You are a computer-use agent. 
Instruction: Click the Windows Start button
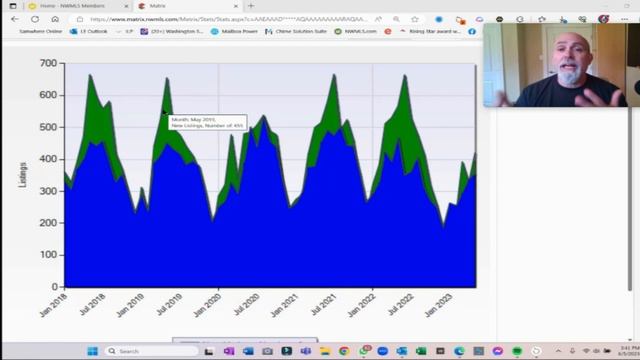pos(93,351)
